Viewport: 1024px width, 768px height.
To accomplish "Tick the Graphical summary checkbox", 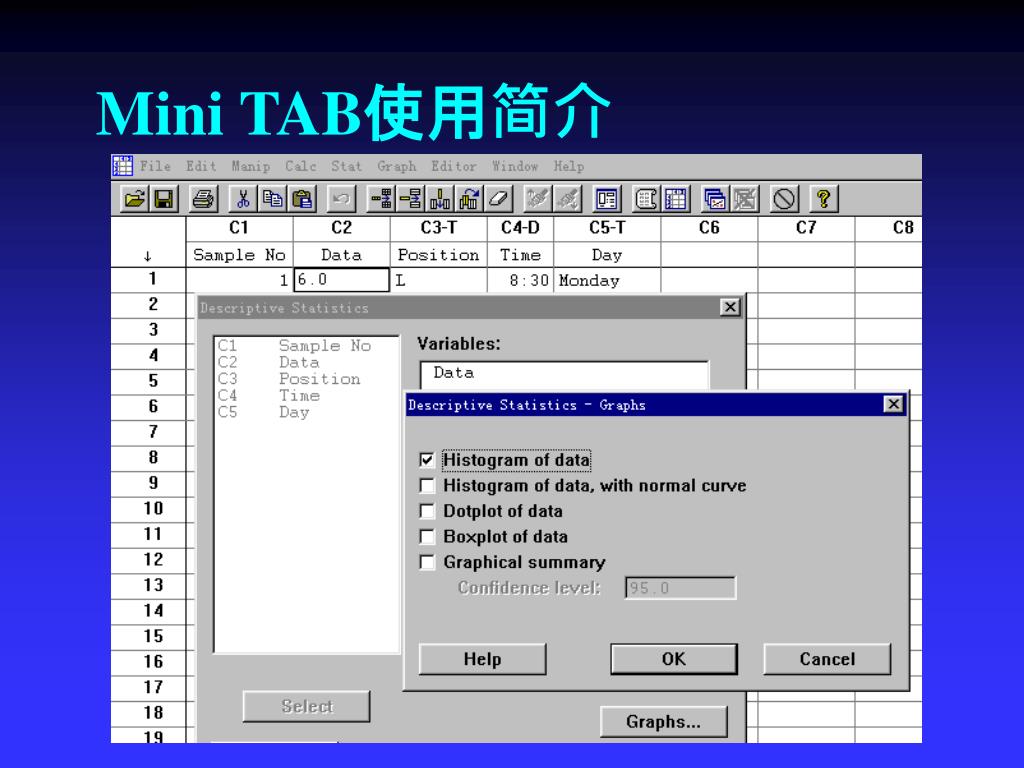I will [426, 562].
